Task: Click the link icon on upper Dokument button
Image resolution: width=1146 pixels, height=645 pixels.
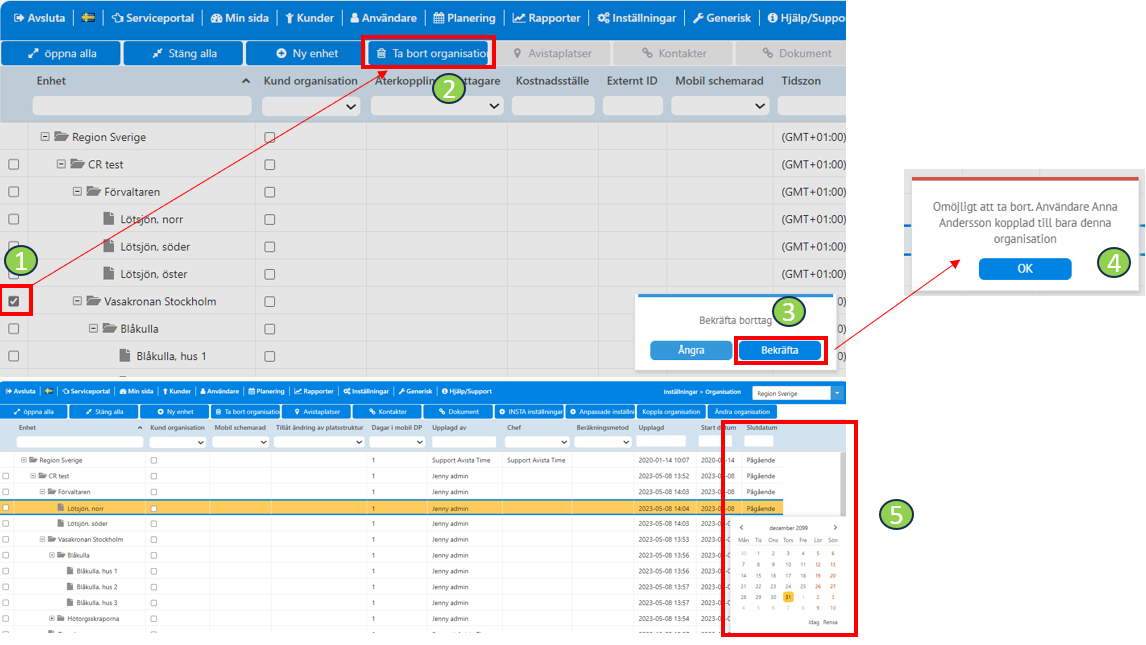Action: [767, 53]
